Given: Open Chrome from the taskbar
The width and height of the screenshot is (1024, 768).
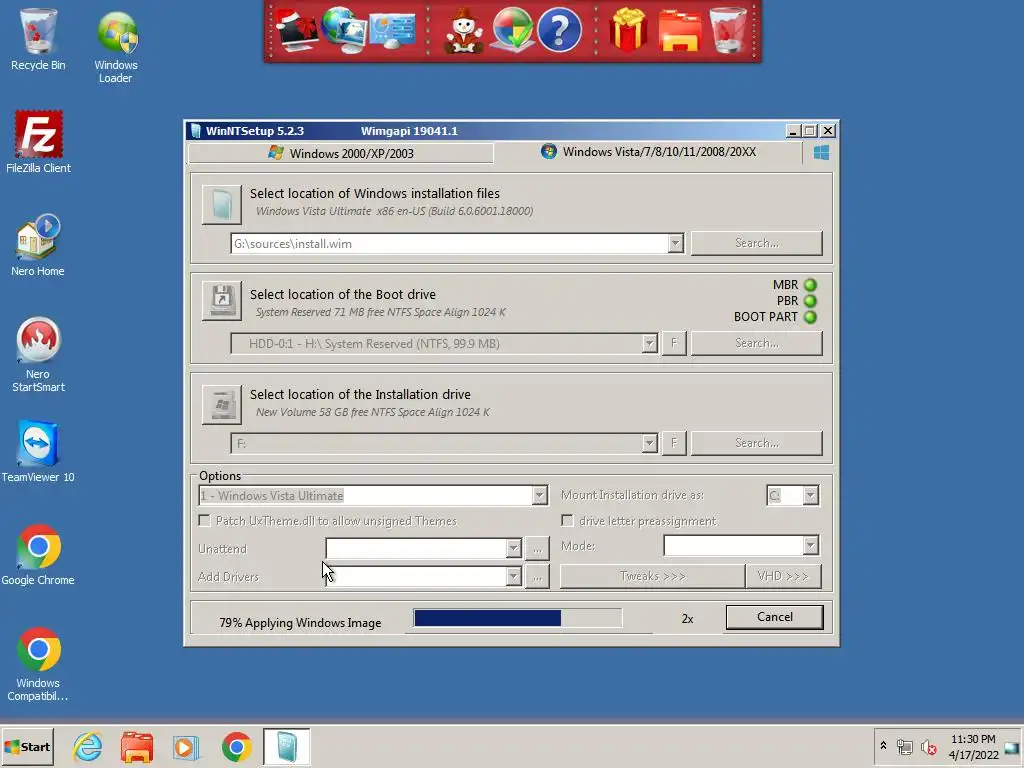Looking at the screenshot, I should pyautogui.click(x=236, y=746).
